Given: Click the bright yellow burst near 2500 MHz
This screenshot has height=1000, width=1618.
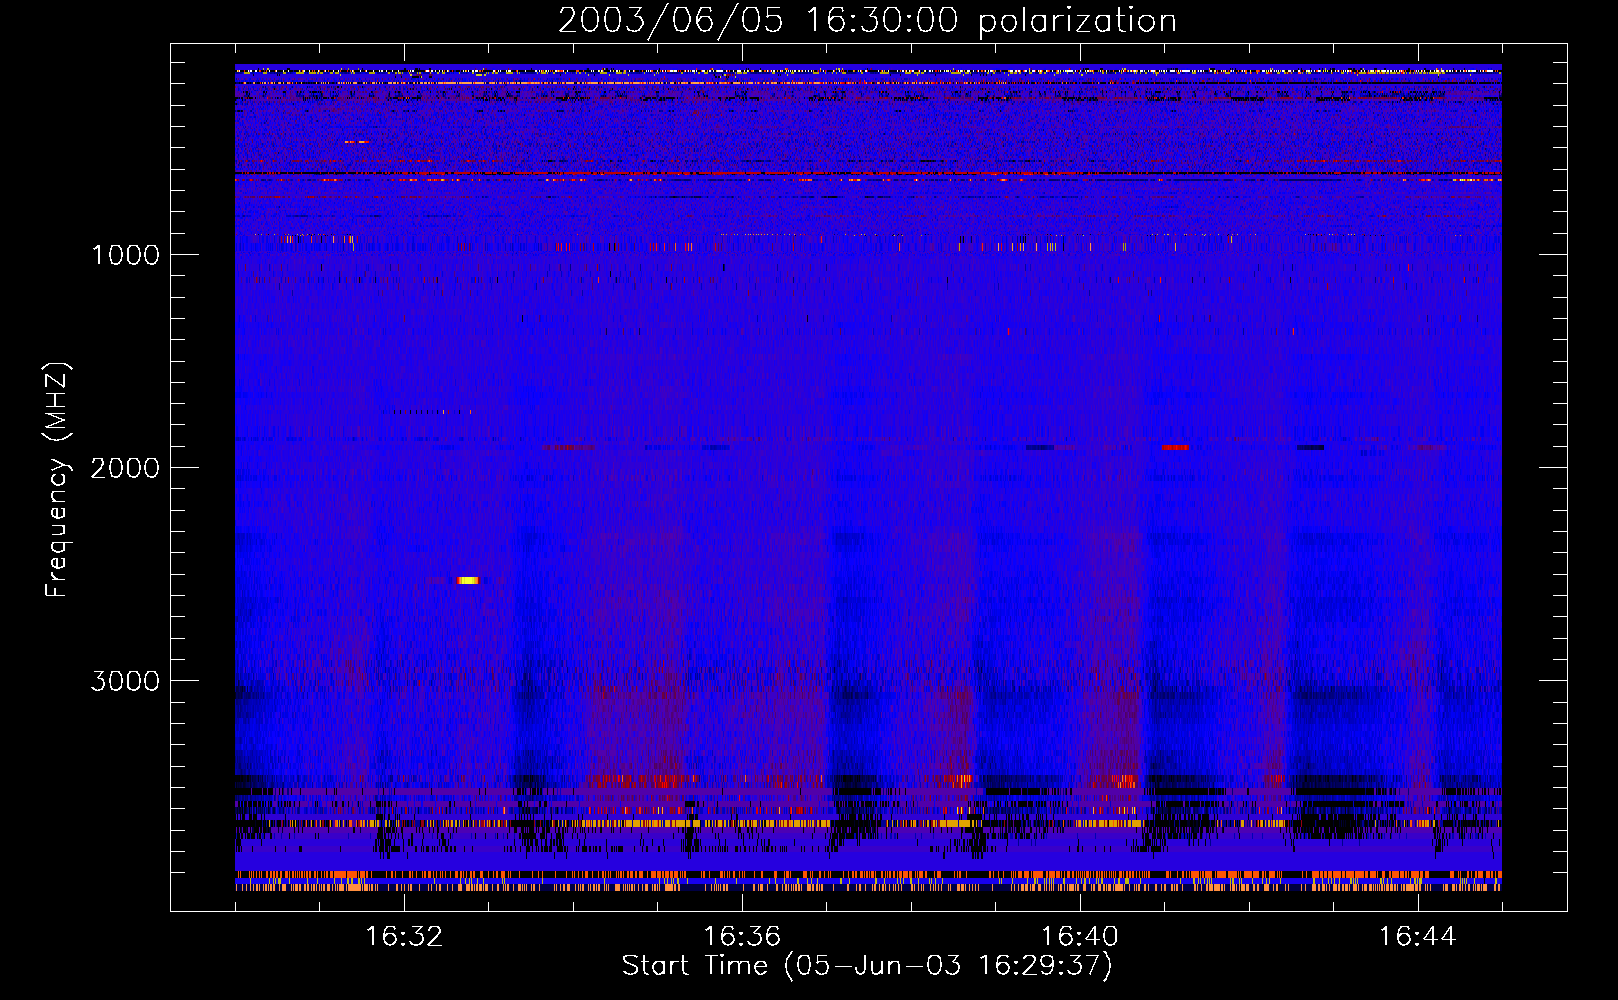Looking at the screenshot, I should [x=468, y=580].
